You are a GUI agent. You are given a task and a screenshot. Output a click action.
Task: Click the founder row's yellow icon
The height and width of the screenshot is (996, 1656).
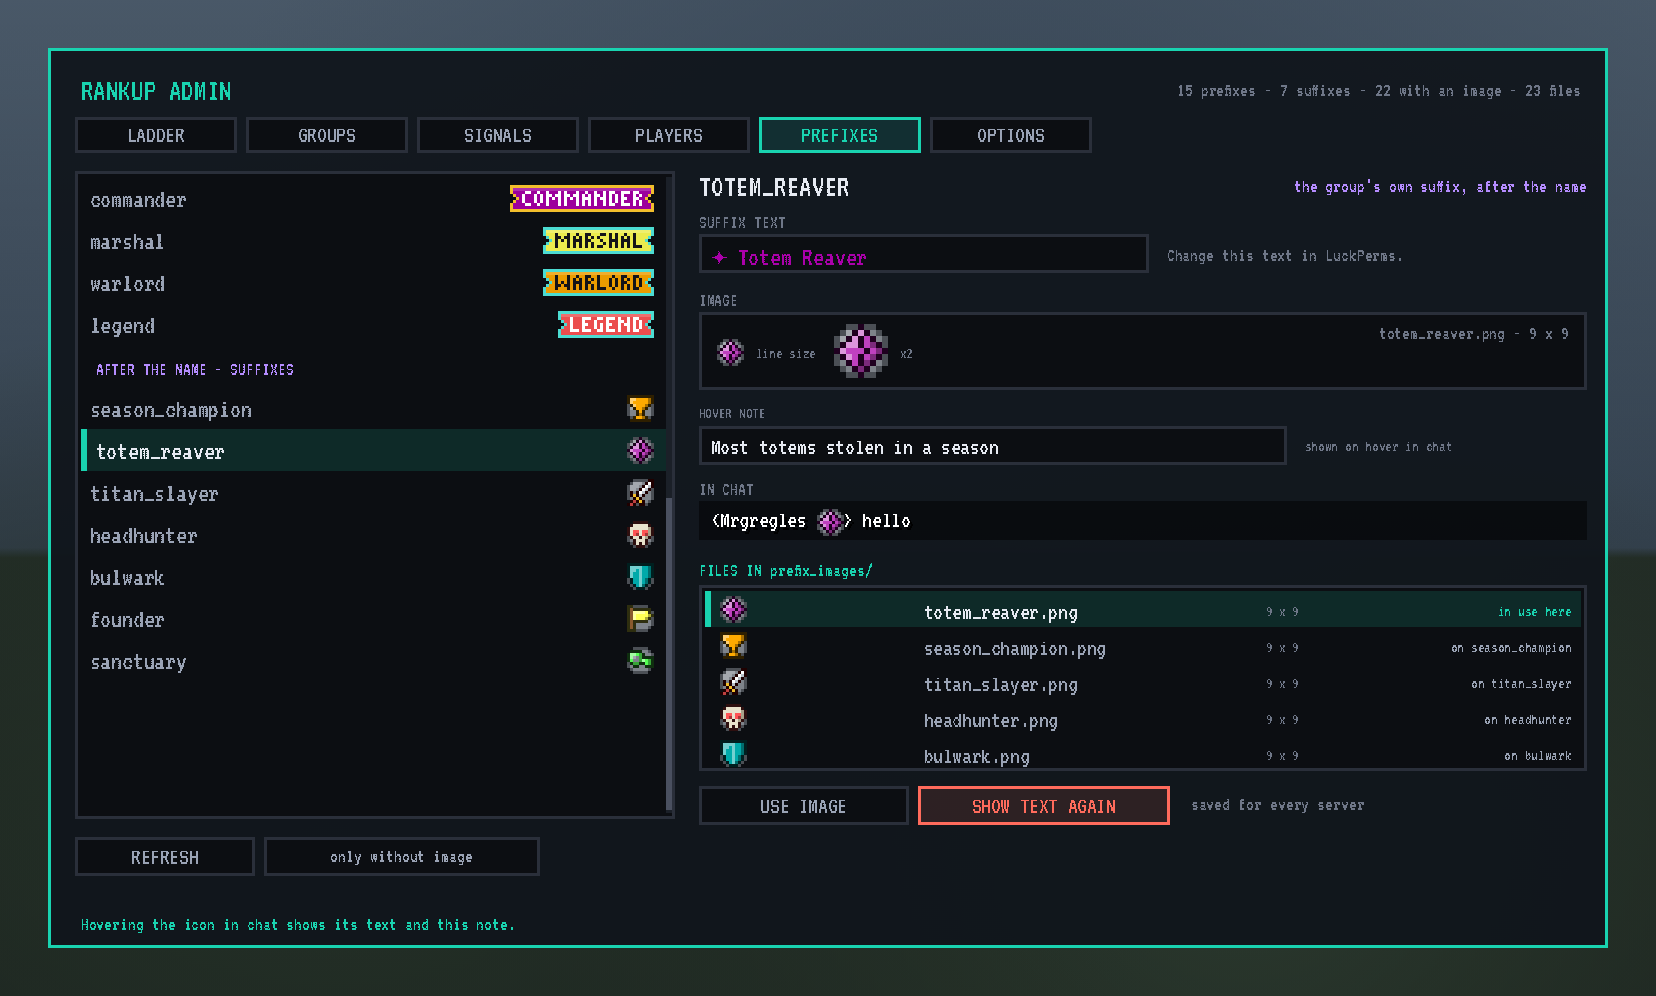tap(640, 619)
